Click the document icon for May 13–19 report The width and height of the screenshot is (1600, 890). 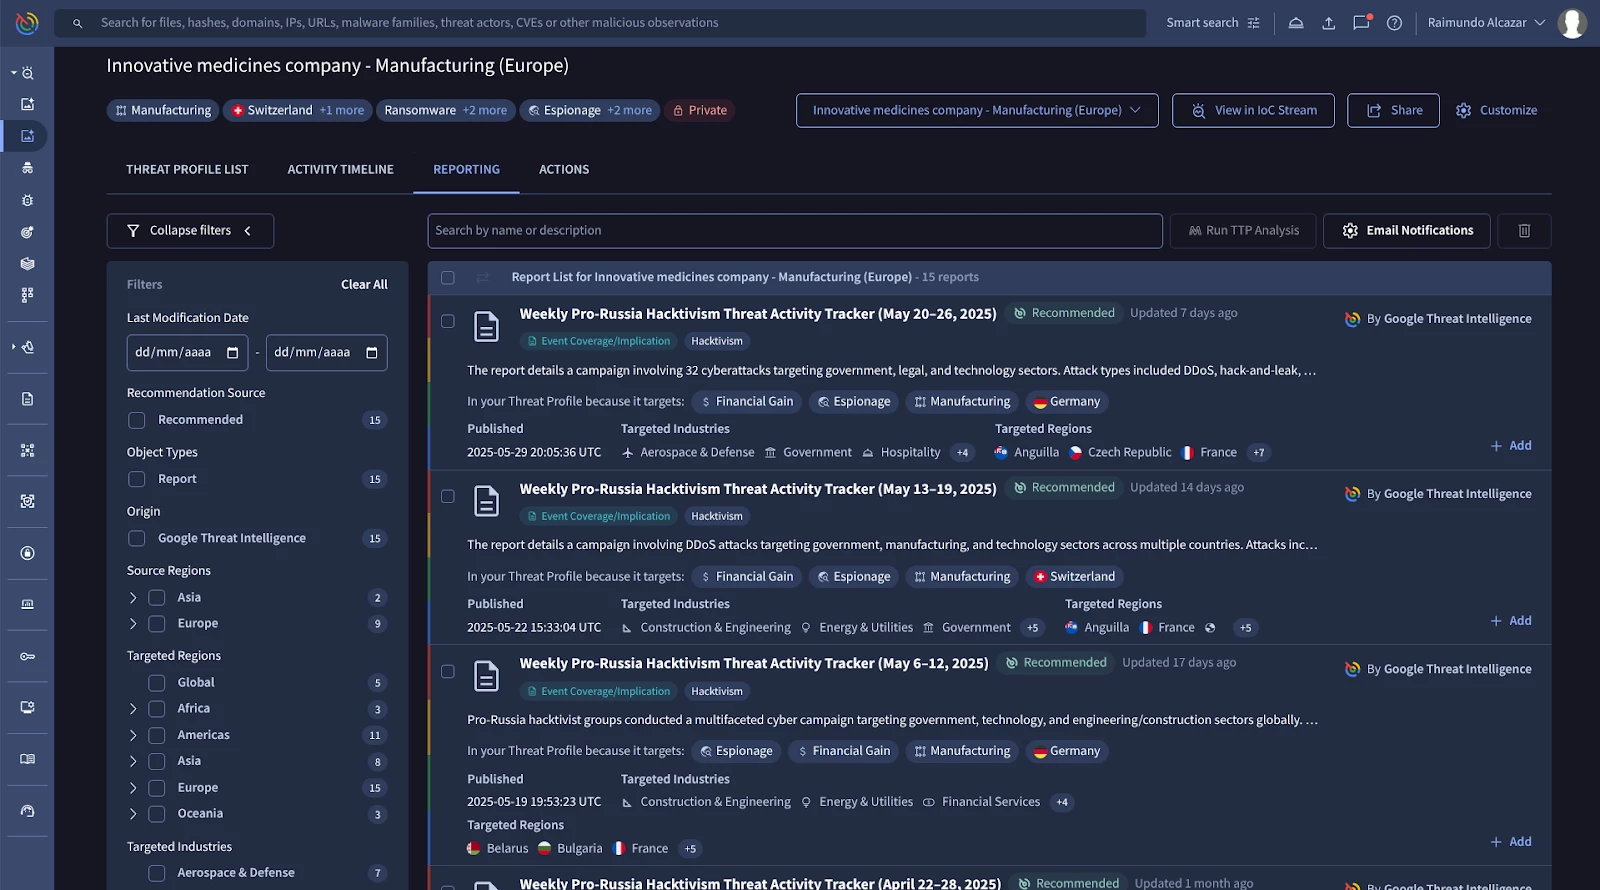click(x=486, y=501)
